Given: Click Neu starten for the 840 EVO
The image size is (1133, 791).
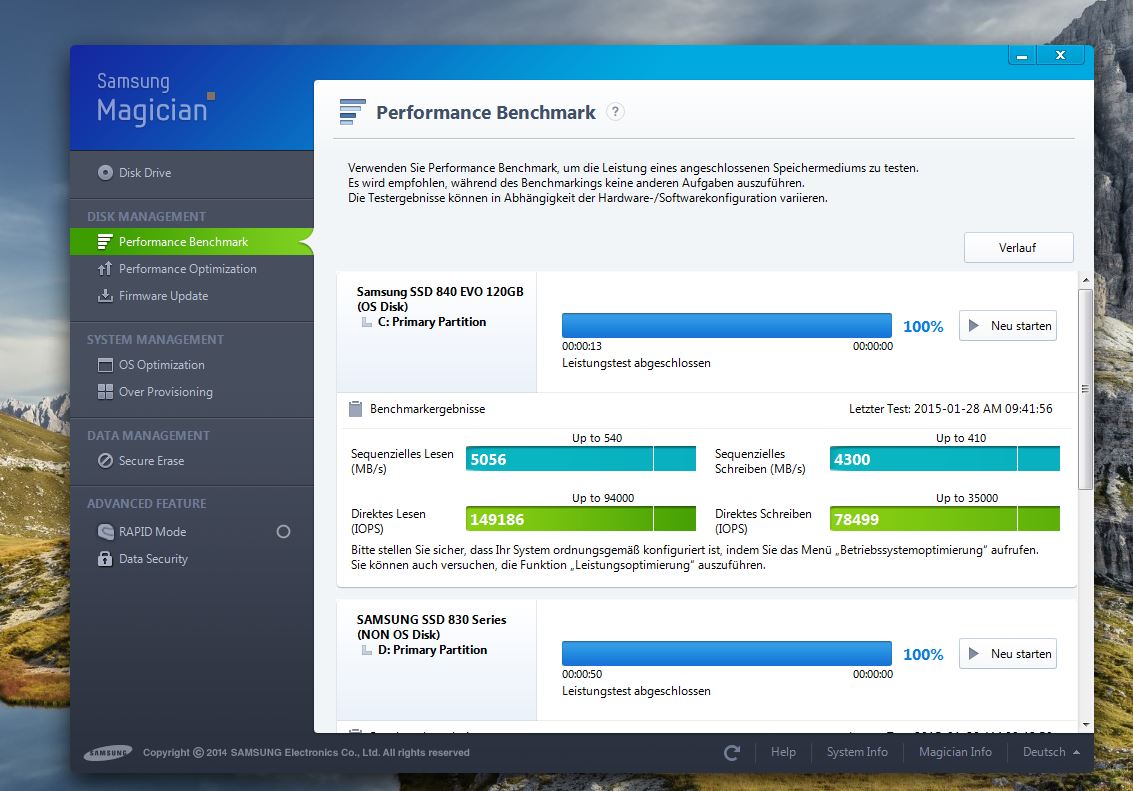Looking at the screenshot, I should pyautogui.click(x=1007, y=326).
